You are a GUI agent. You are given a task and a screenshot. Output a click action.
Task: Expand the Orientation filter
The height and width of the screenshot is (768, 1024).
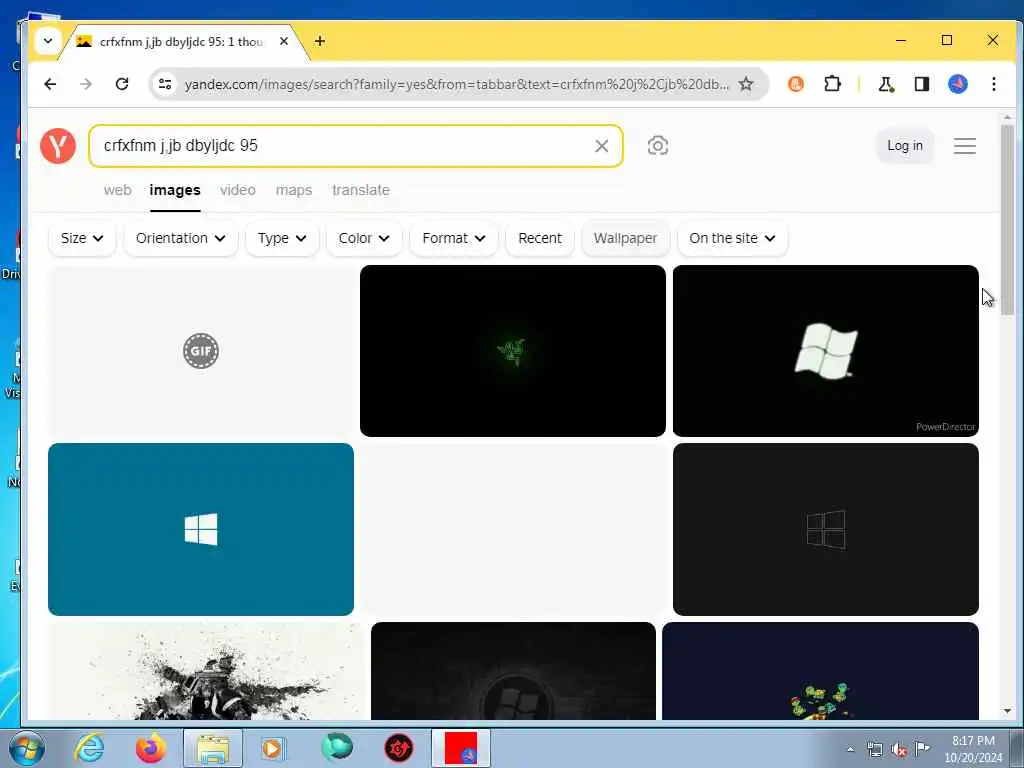(181, 238)
